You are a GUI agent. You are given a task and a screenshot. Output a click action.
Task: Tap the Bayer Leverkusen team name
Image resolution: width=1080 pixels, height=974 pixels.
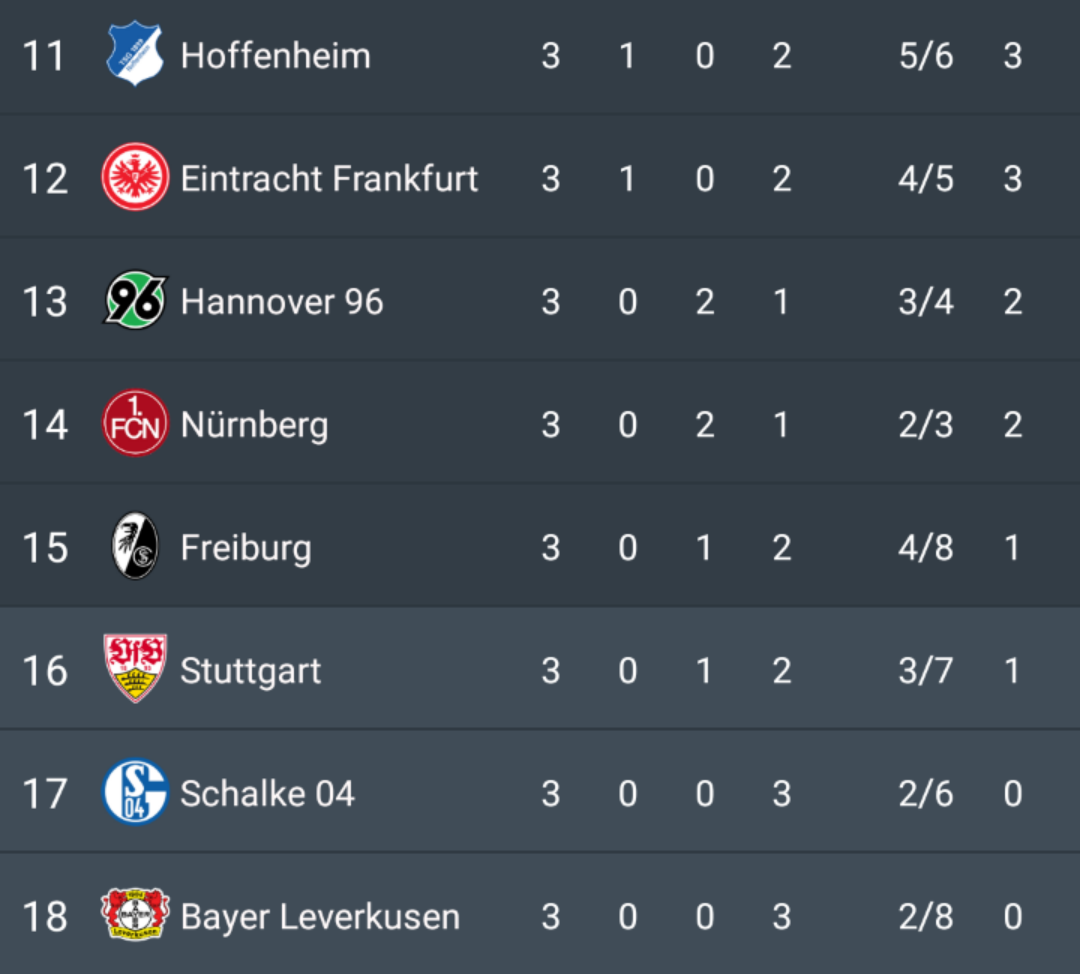coord(320,917)
